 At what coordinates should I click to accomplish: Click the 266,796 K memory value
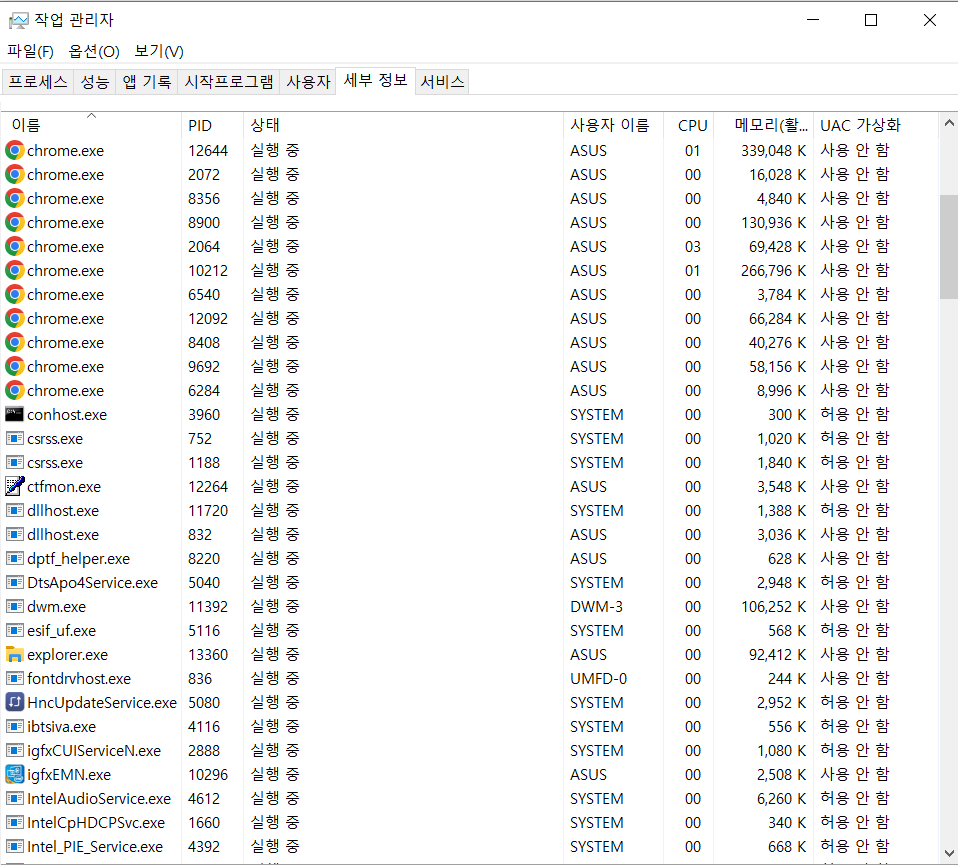[x=773, y=271]
